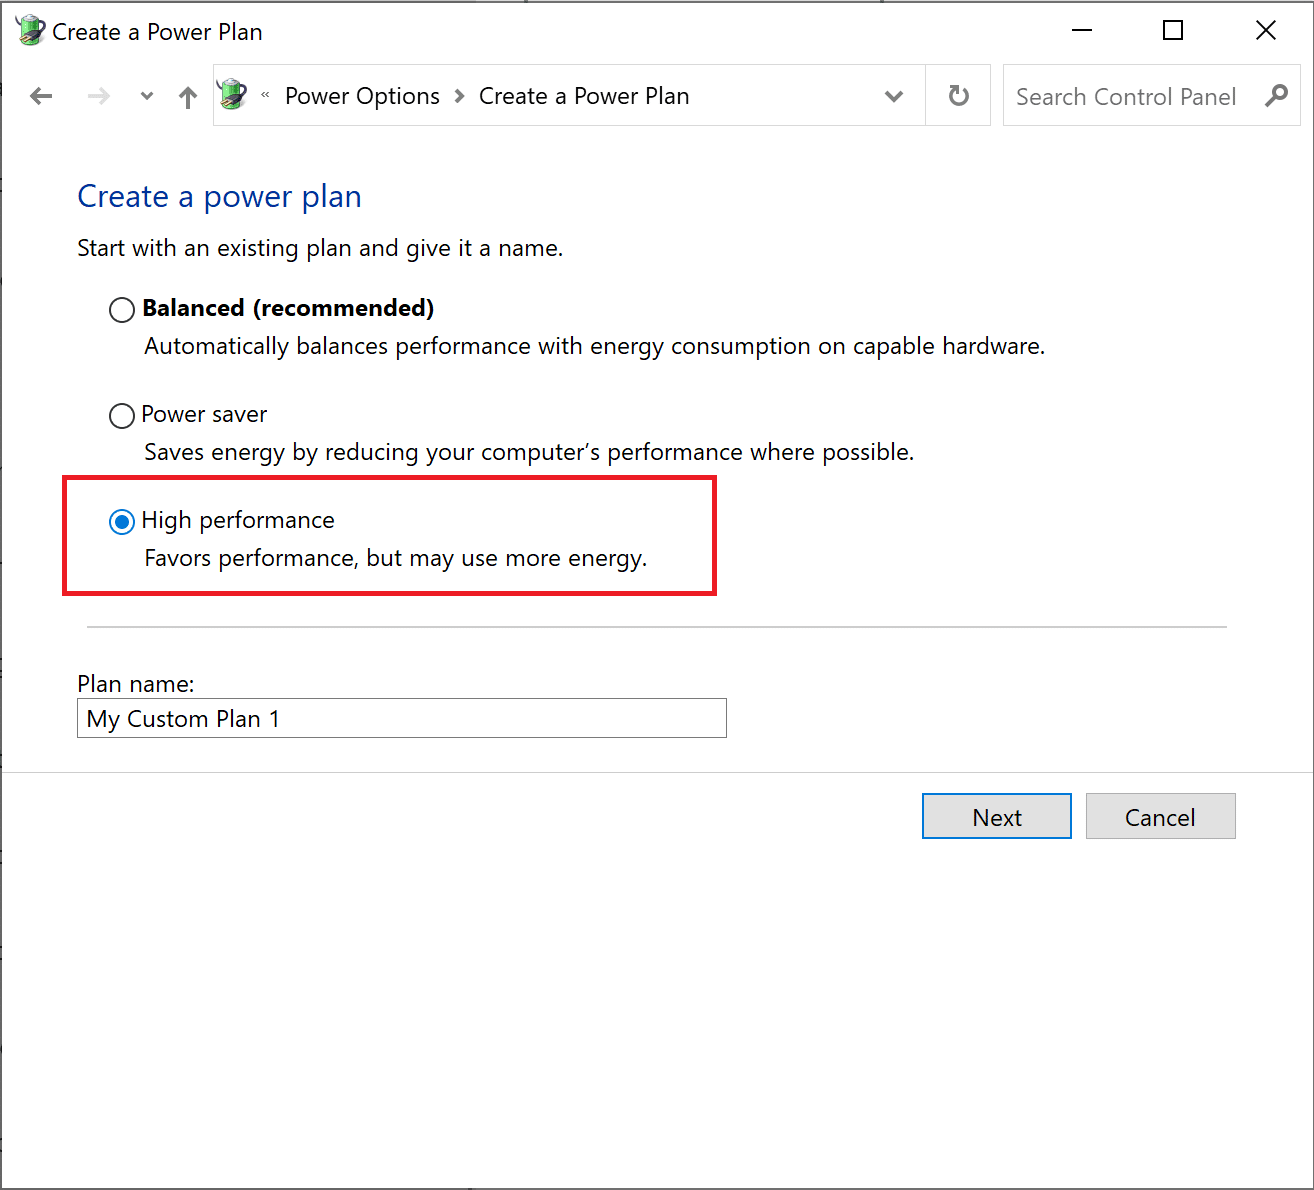Click the Plan name text field
The width and height of the screenshot is (1314, 1190).
(x=401, y=718)
